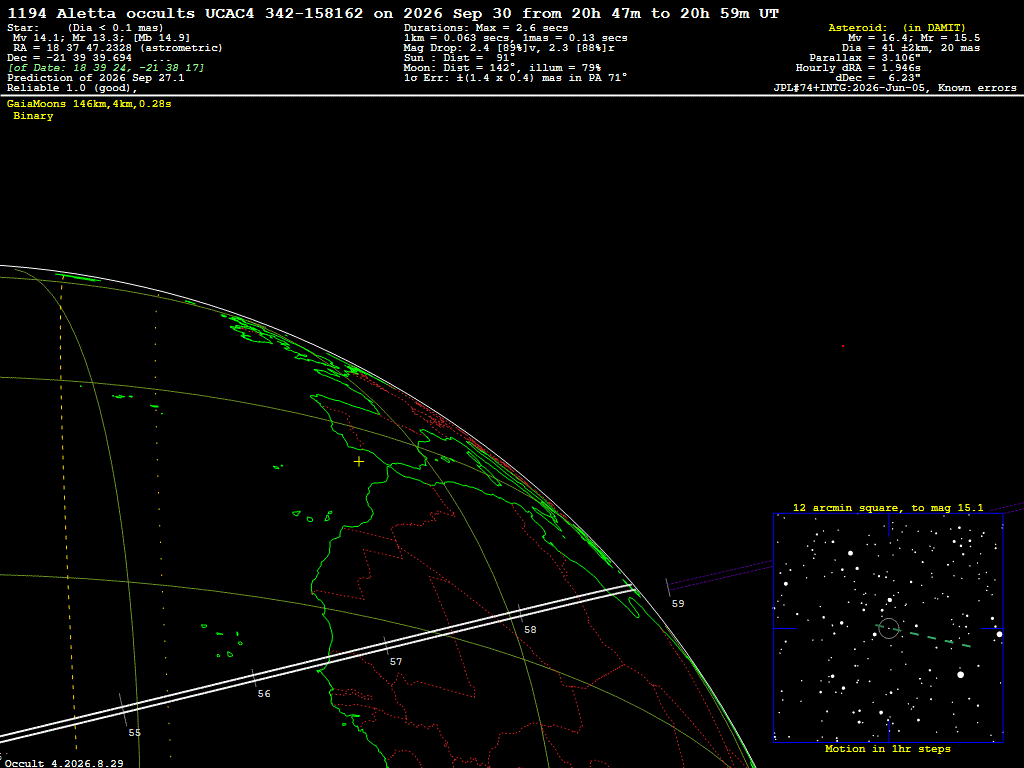Click the white occultation path band
Viewport: 1024px width, 768px height.
(317, 665)
